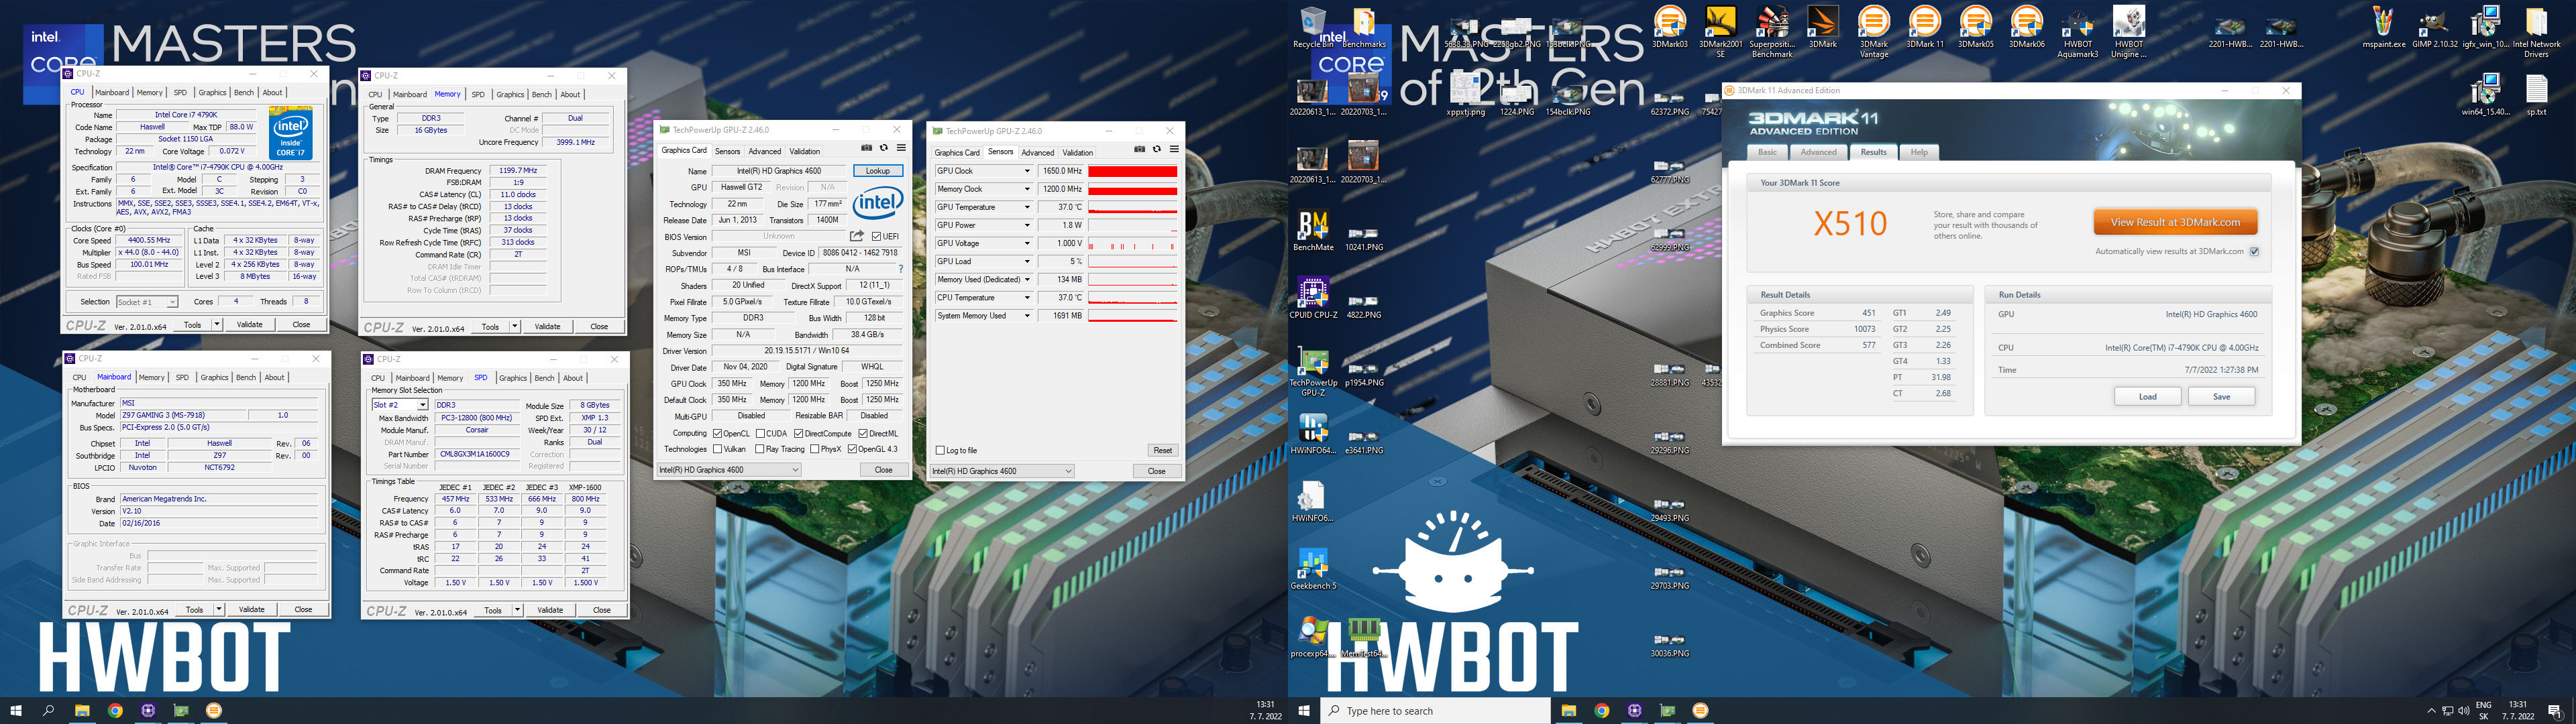Toggle automatically view results at 3DMark.com checkbox
Screen dimensions: 2576x724
click(x=2254, y=252)
